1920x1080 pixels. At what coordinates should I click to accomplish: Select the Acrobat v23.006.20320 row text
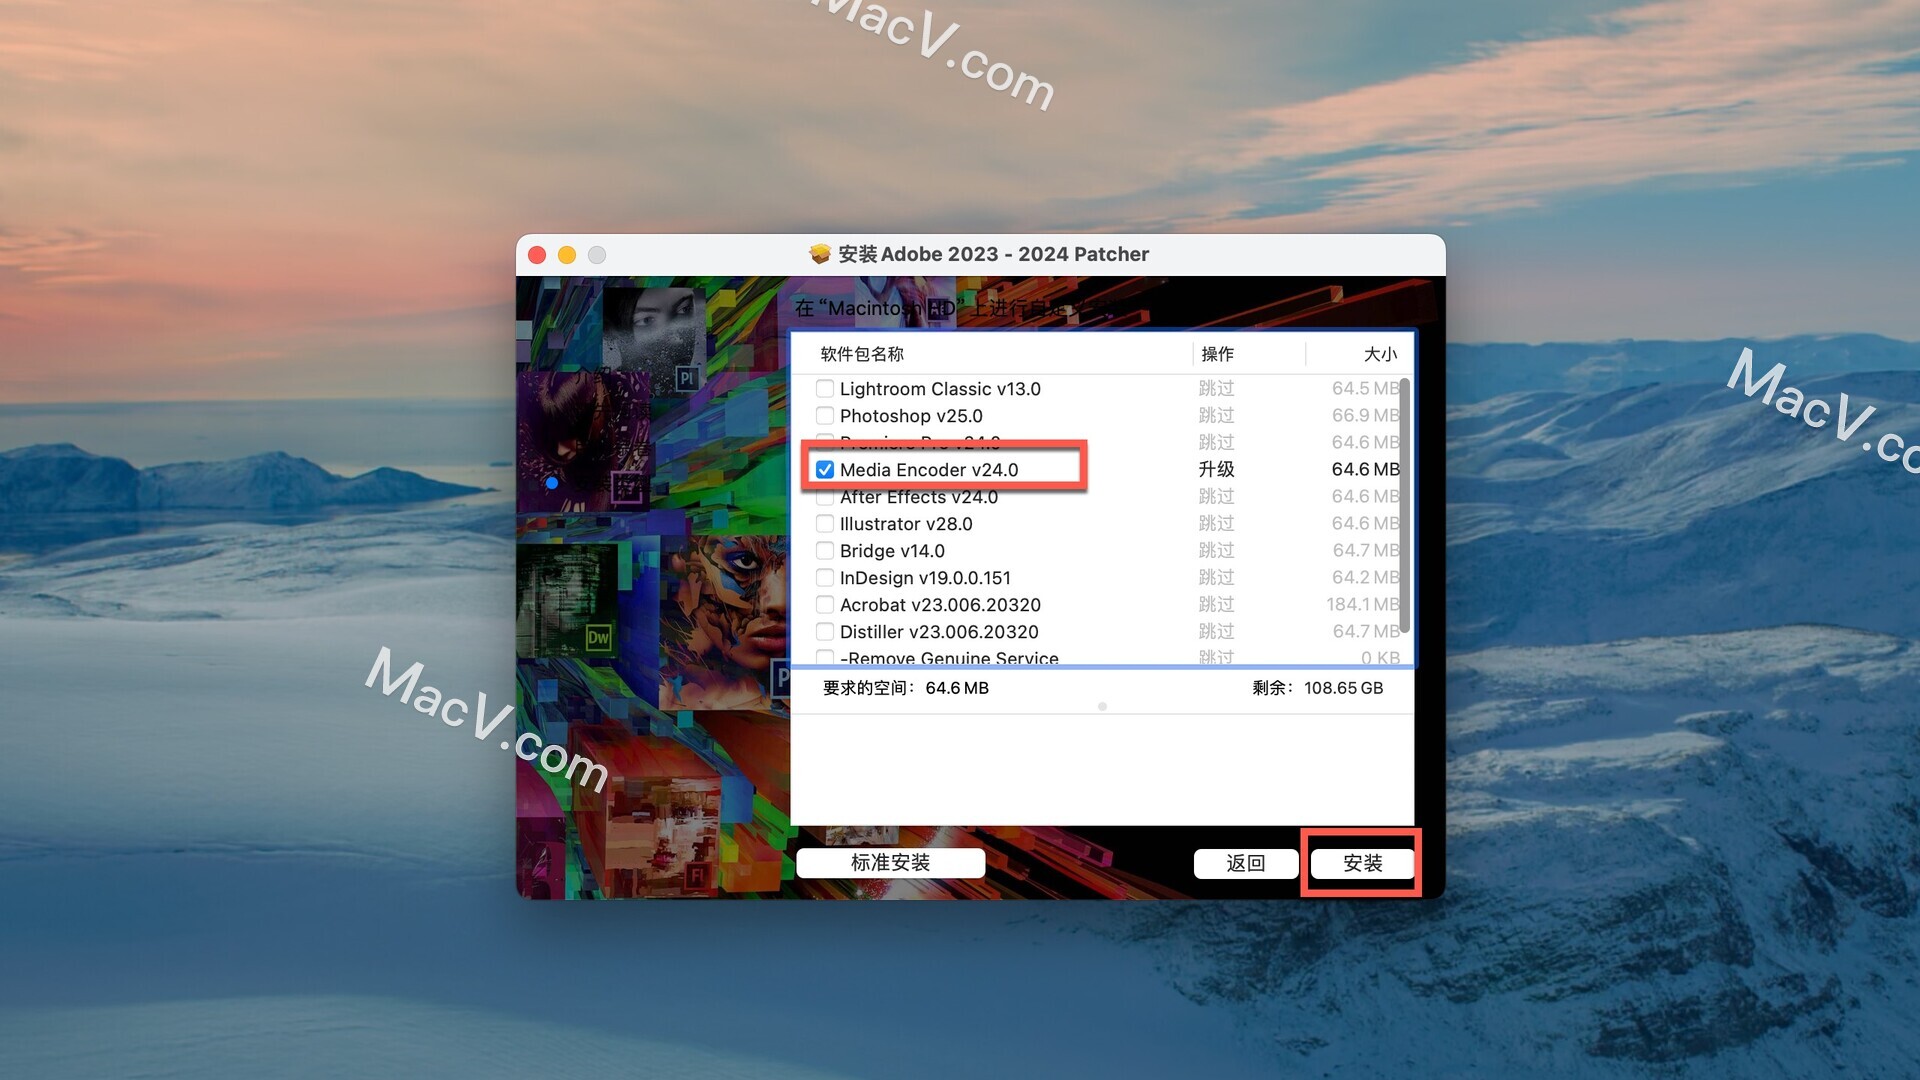pyautogui.click(x=940, y=605)
